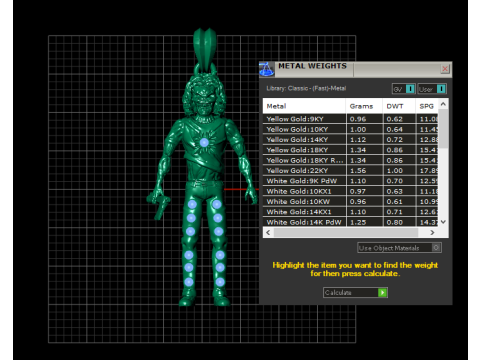Click the SPG column header
Screen dimensions: 480x360
(427, 106)
